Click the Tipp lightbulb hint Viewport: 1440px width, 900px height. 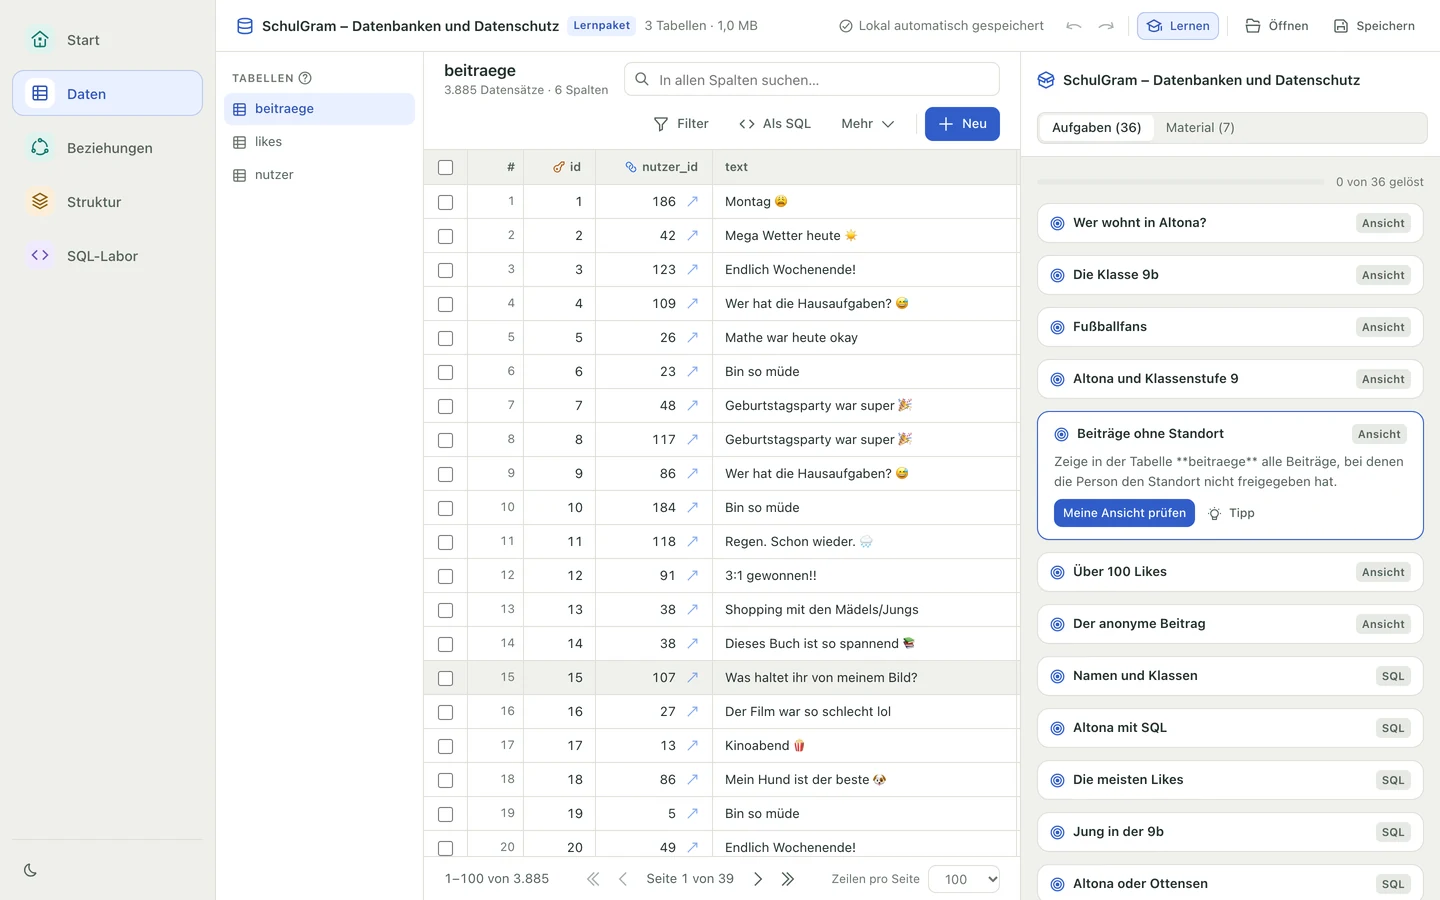tap(1231, 513)
